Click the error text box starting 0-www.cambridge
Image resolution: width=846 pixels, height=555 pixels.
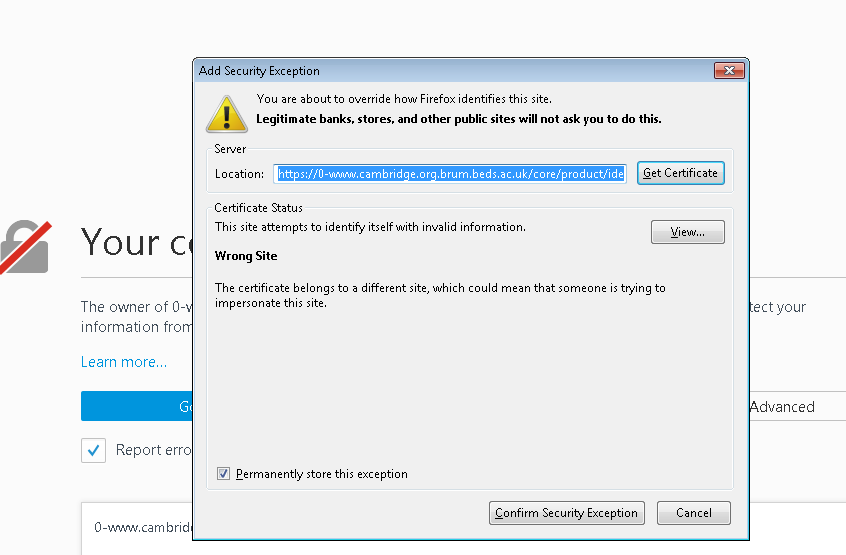(x=140, y=527)
